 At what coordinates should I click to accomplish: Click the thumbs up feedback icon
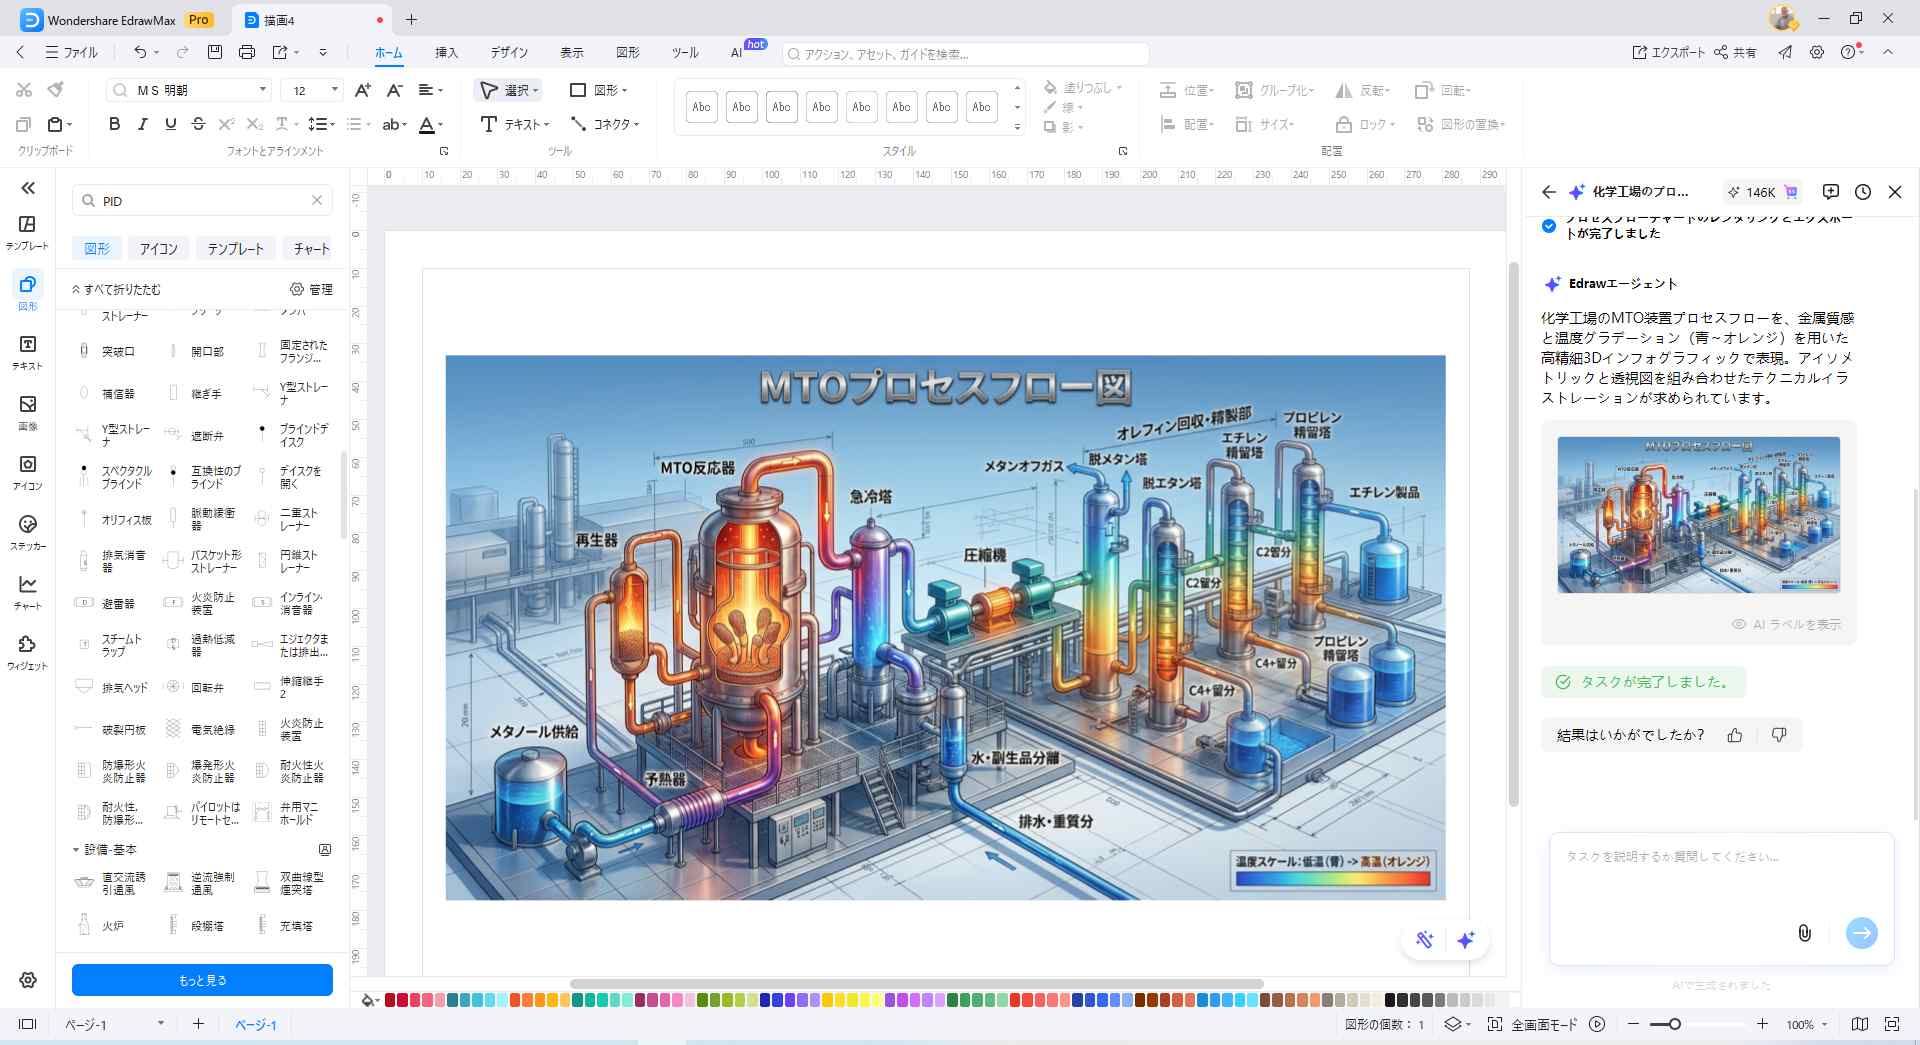click(1735, 735)
